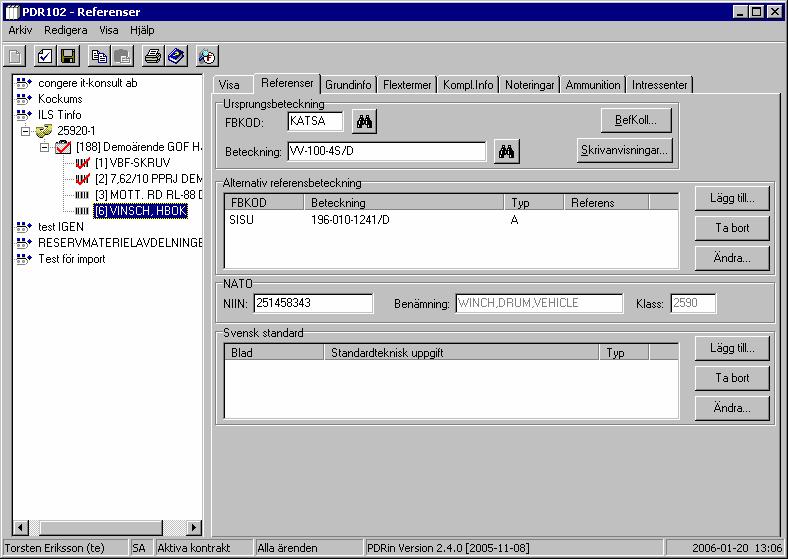
Task: Select the [3] MOTT. RD RL-88 tree item
Action: [148, 195]
